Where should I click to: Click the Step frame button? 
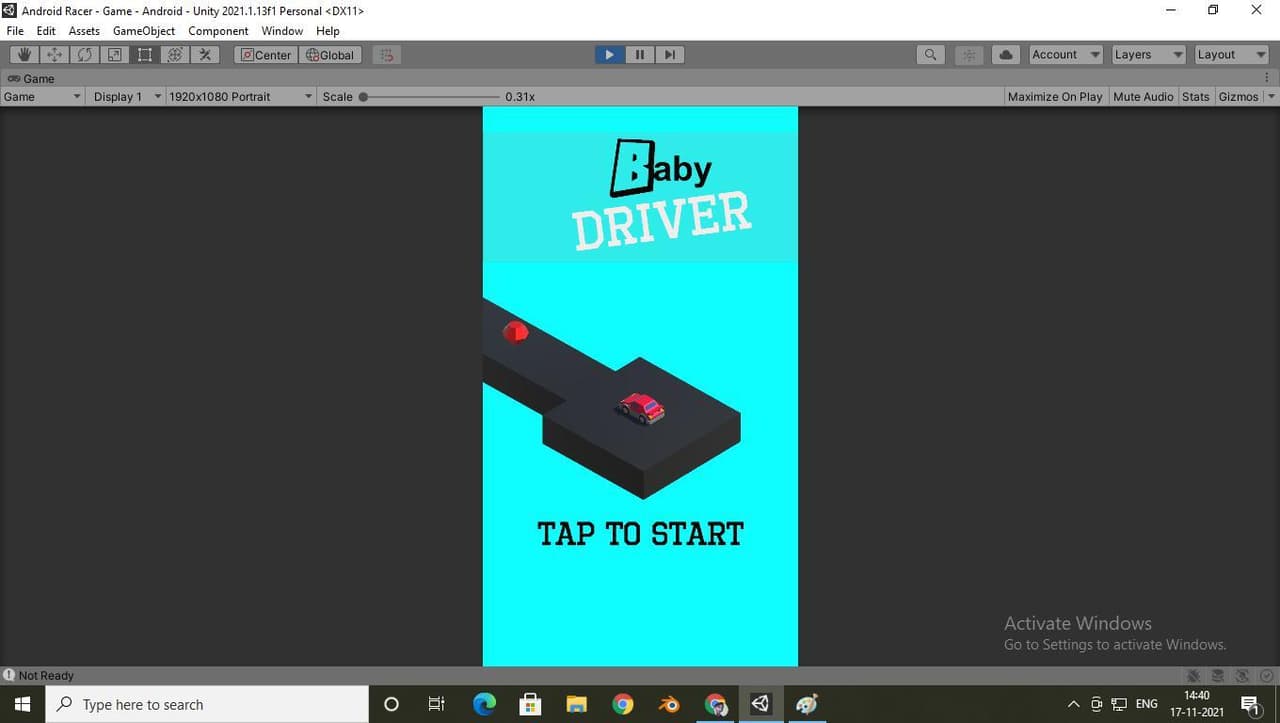click(x=670, y=55)
